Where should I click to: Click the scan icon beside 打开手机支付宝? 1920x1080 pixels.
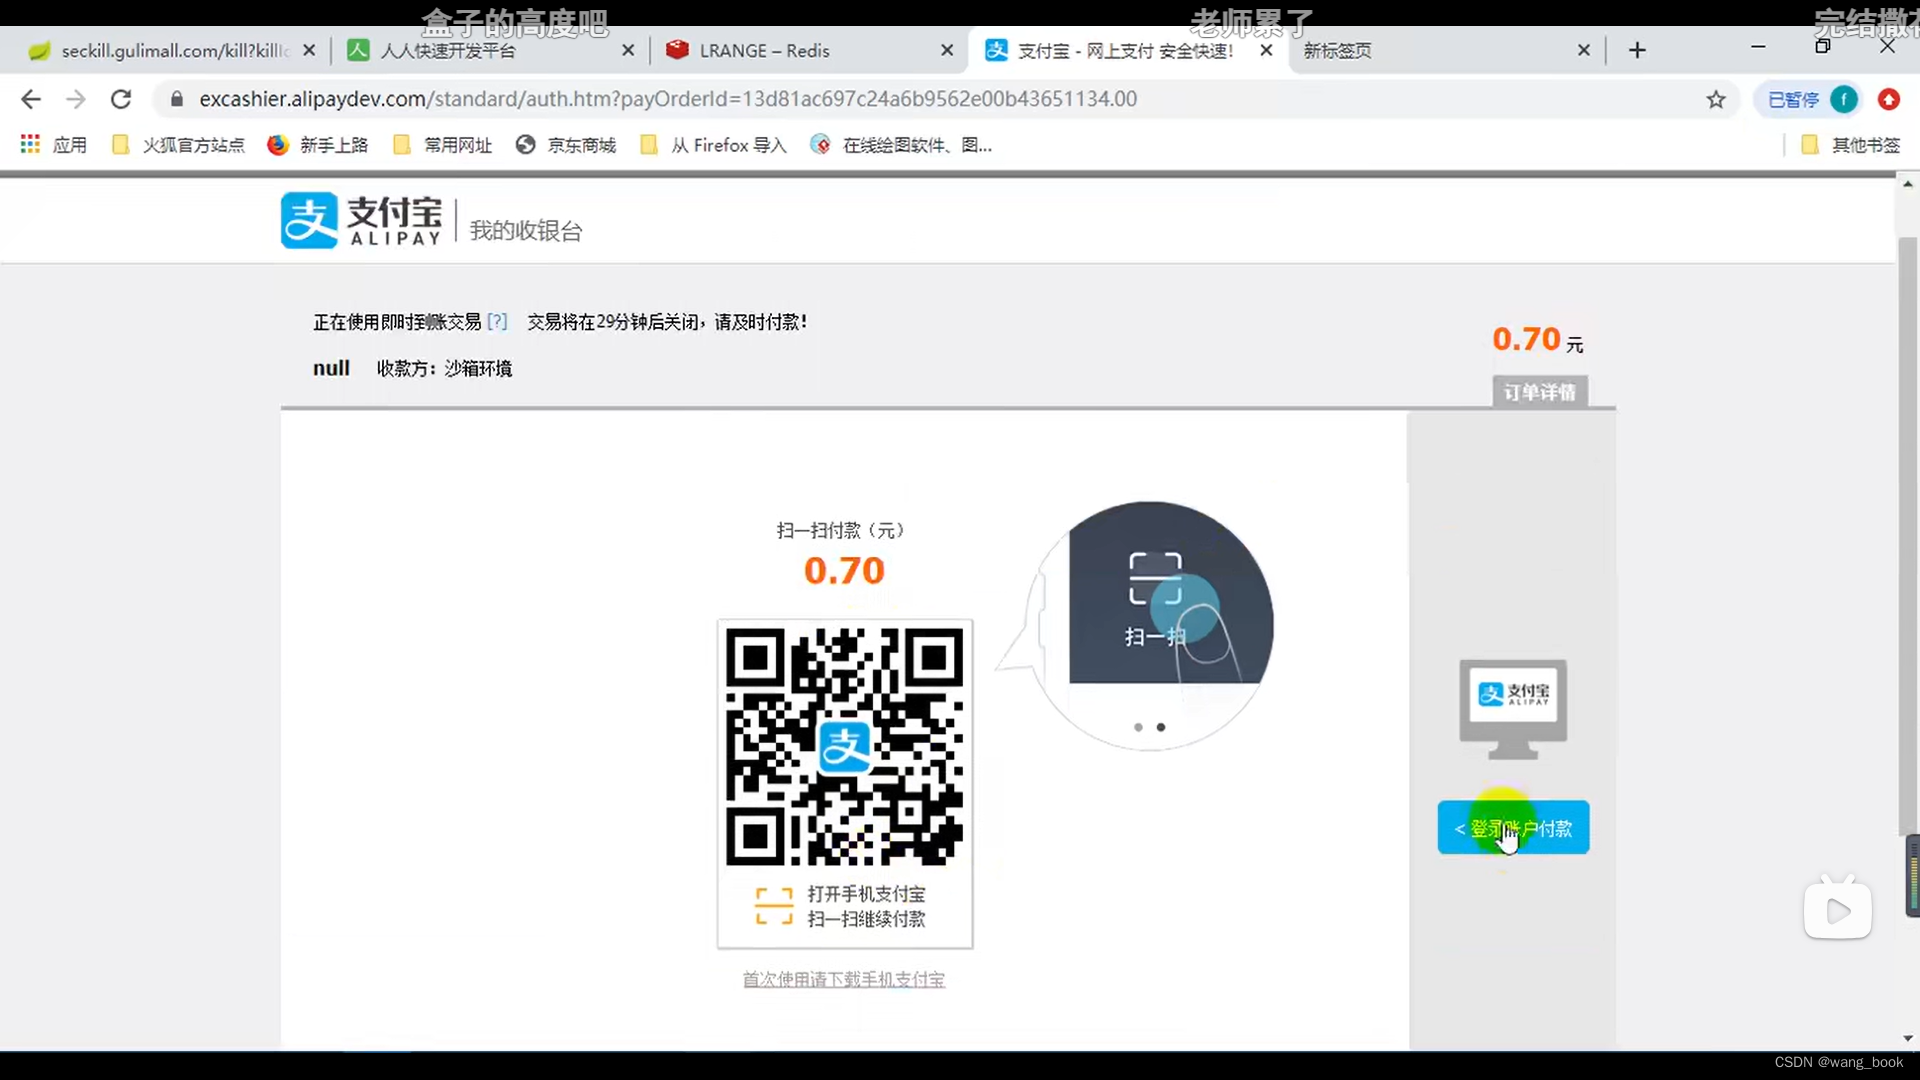[774, 906]
